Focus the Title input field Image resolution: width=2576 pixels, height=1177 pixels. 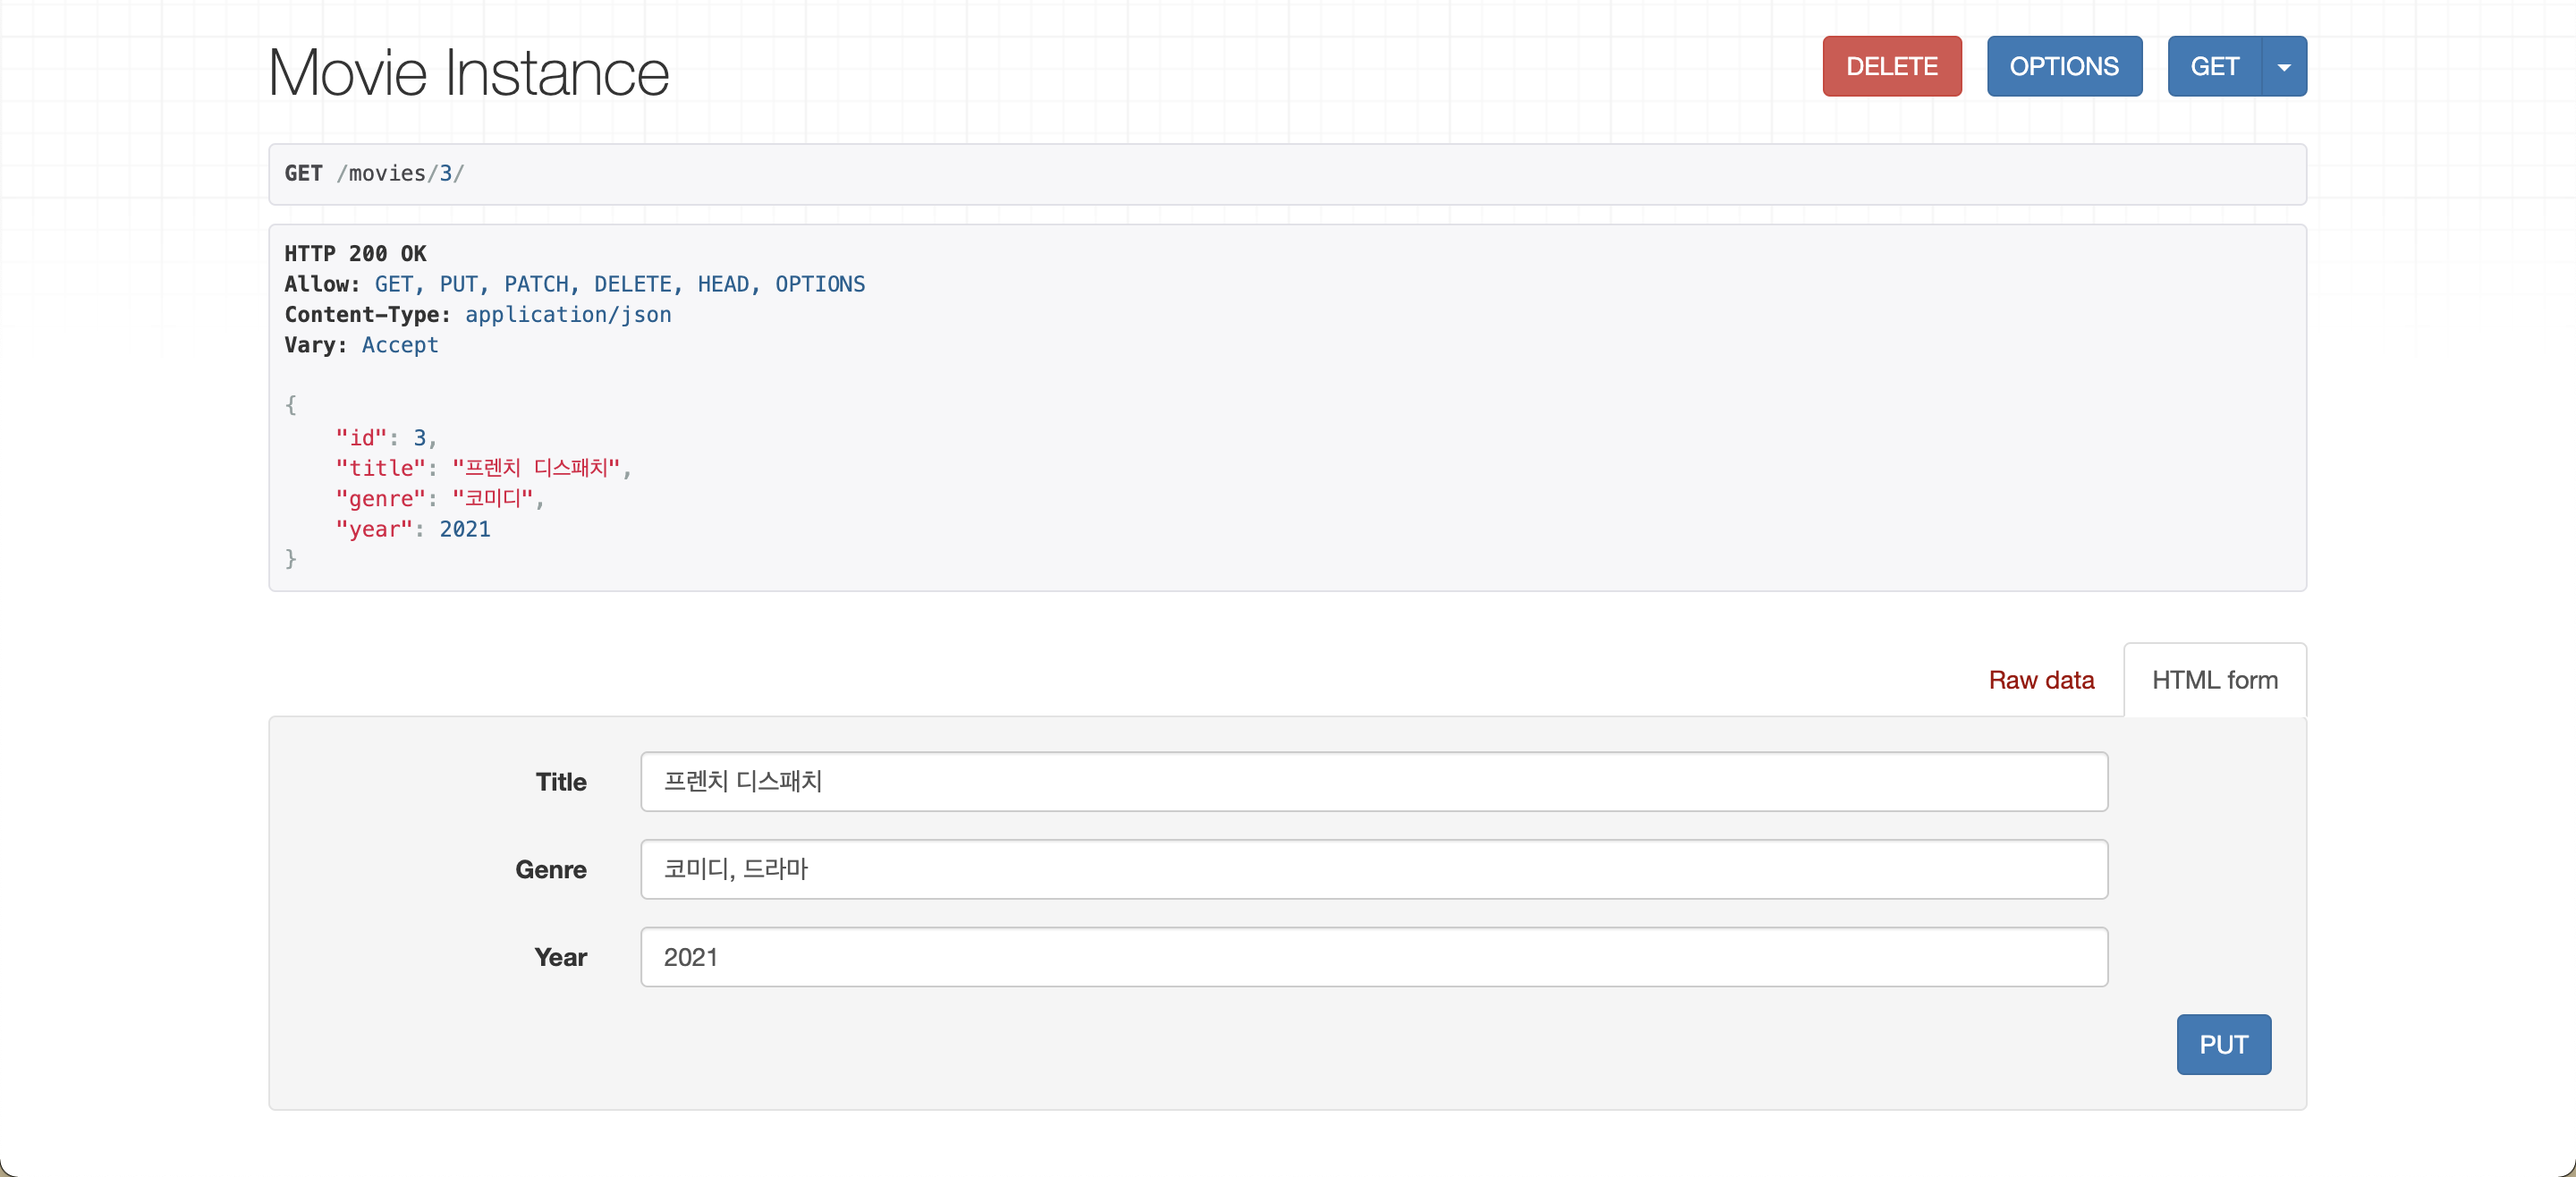(x=1373, y=781)
